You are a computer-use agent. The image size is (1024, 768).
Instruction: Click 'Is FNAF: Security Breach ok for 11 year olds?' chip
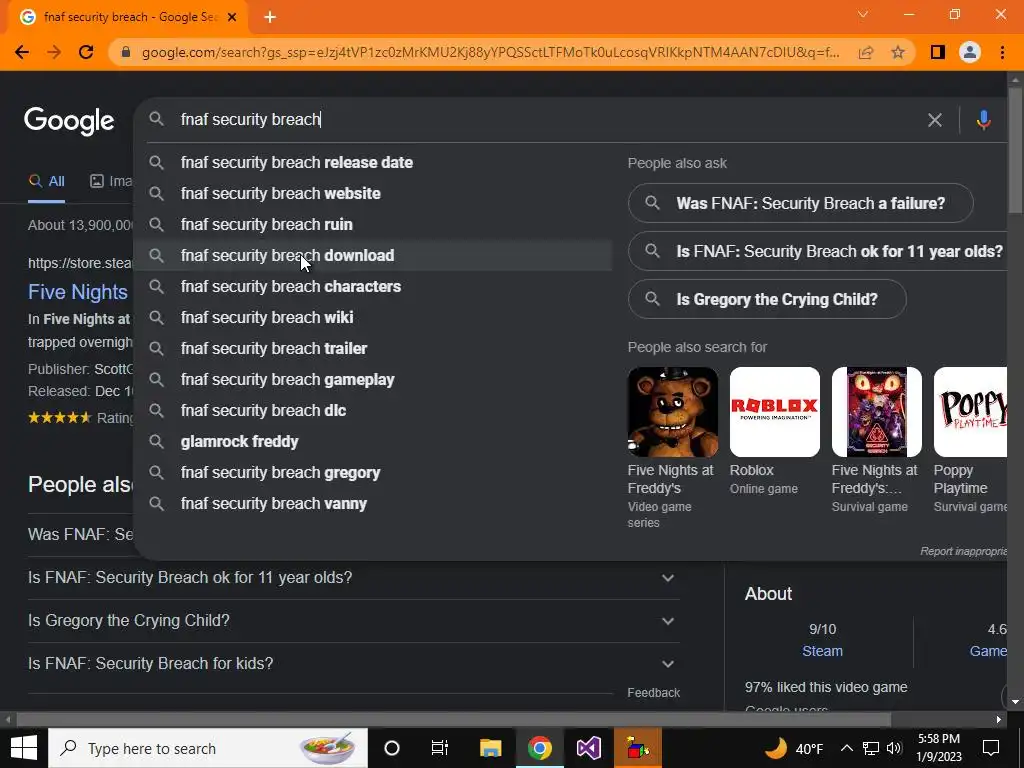point(819,251)
